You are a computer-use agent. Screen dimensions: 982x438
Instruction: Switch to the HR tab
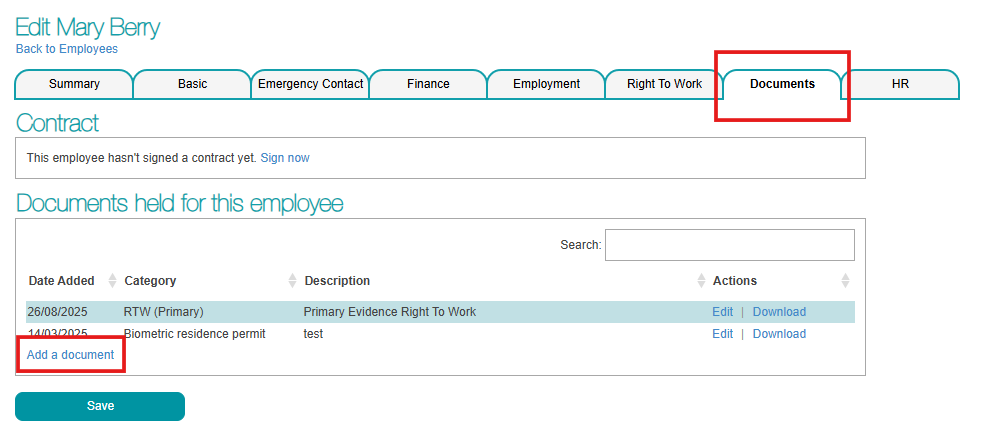[x=900, y=84]
